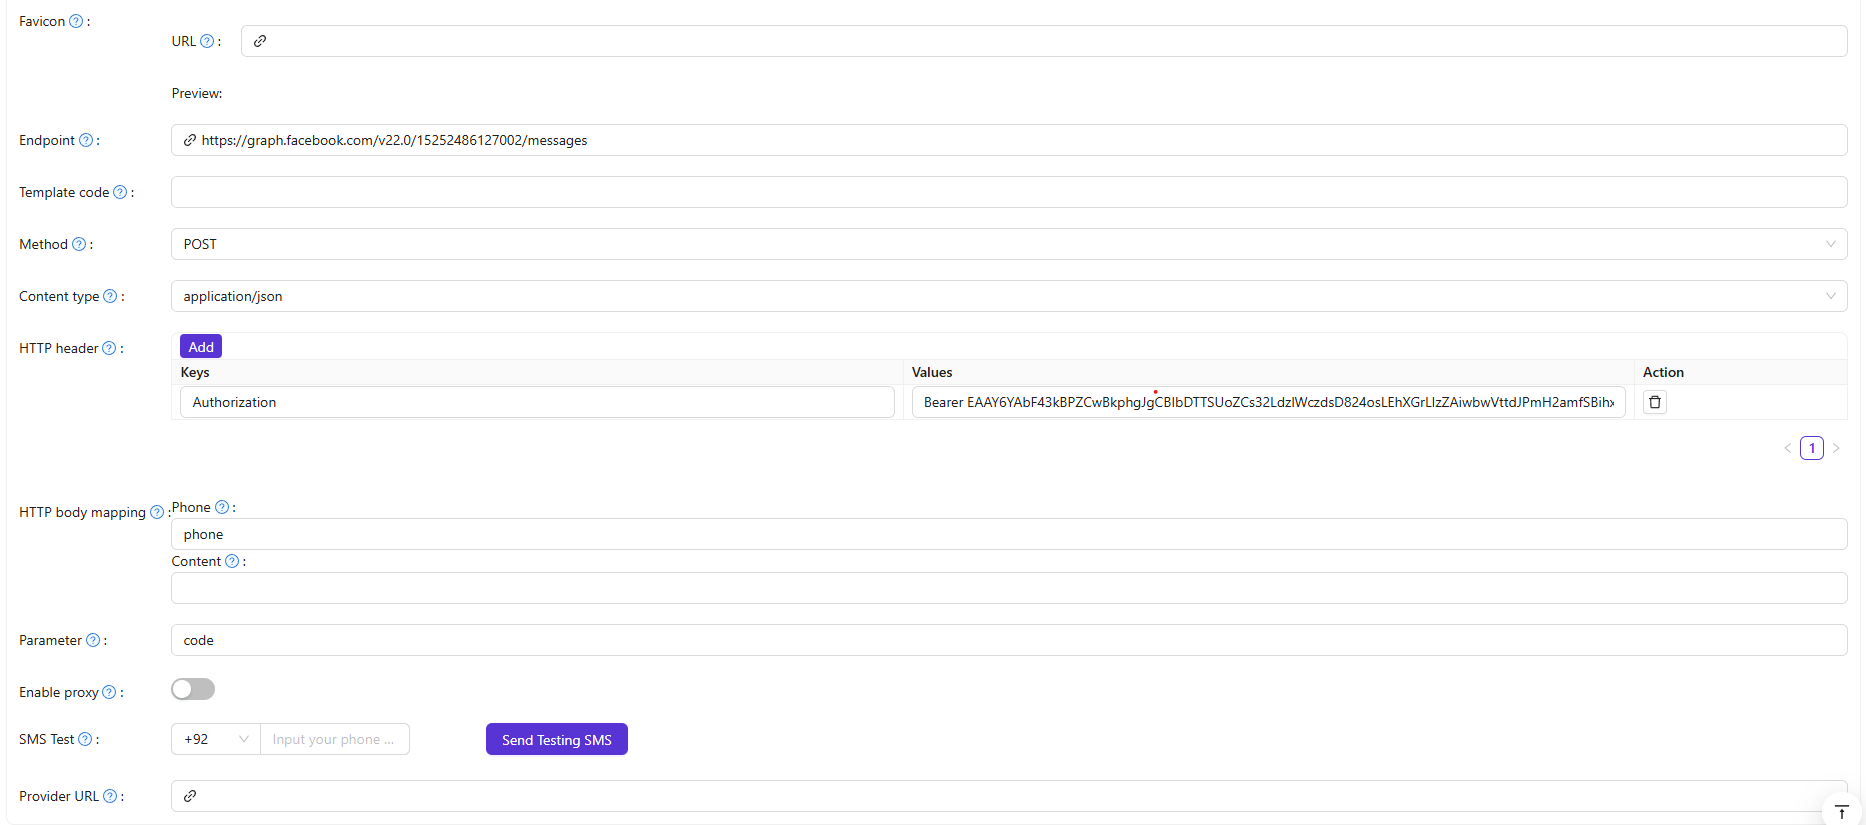
Task: Click the Content mapping input field
Action: coord(1009,588)
